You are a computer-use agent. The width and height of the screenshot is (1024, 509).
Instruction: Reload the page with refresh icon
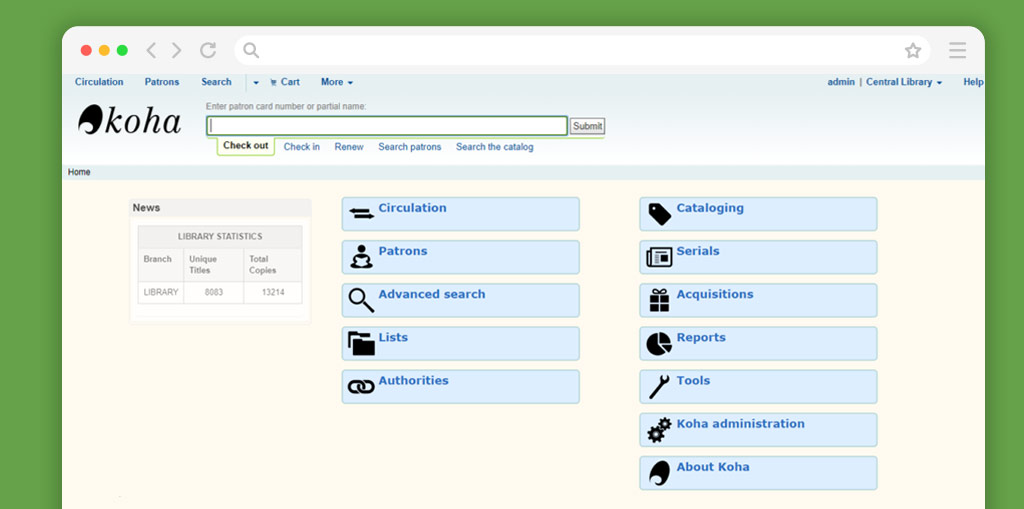[x=208, y=50]
